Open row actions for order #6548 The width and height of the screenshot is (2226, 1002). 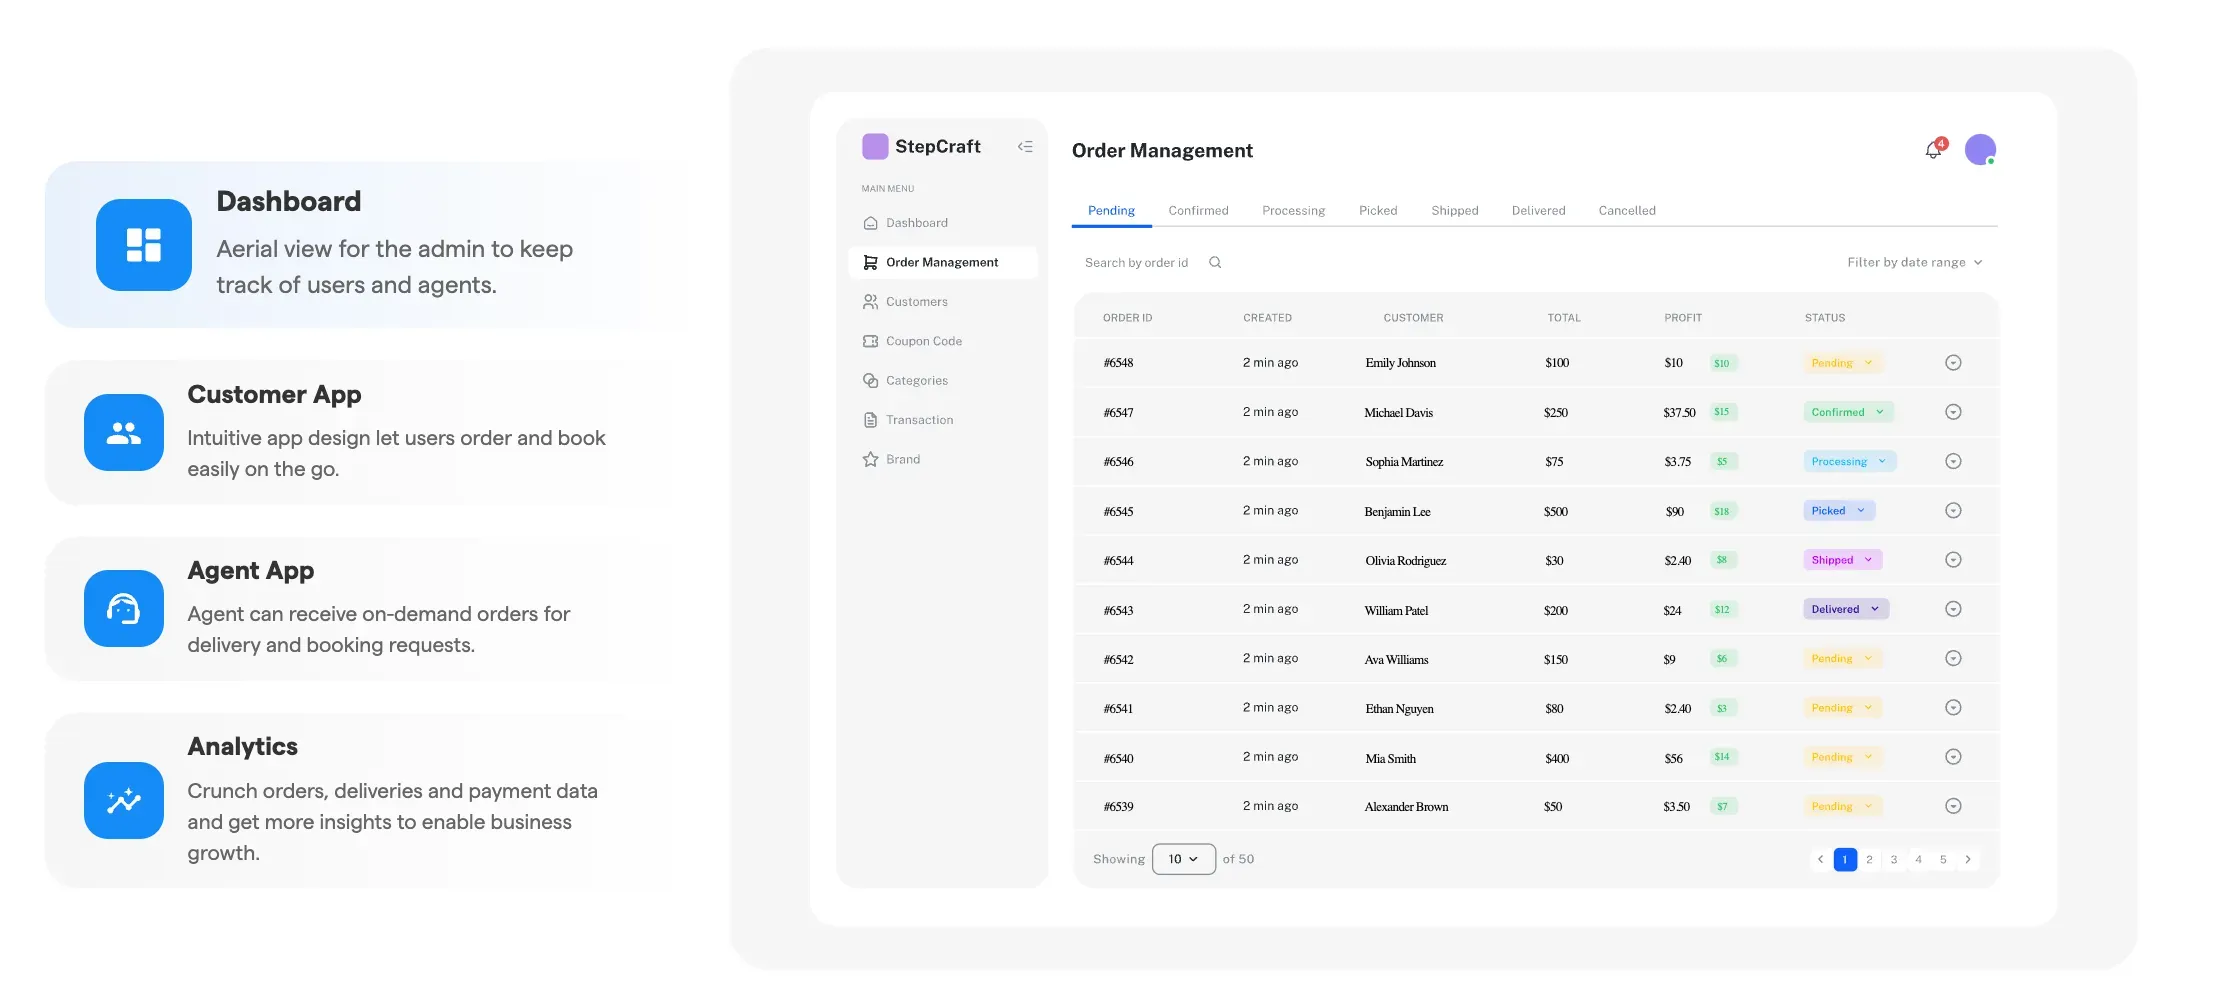point(1953,363)
